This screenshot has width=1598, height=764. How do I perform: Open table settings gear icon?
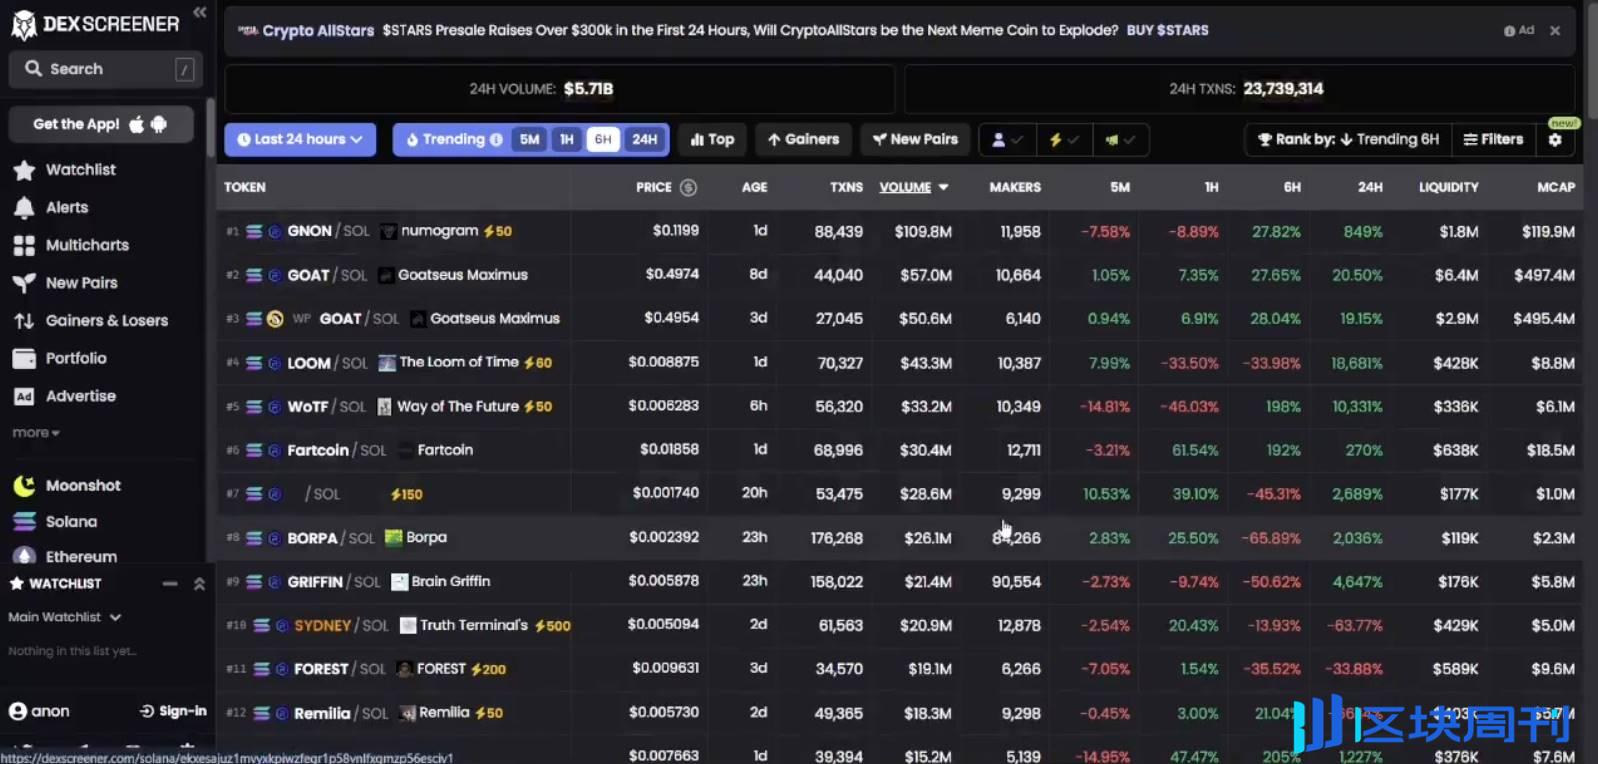click(1555, 140)
